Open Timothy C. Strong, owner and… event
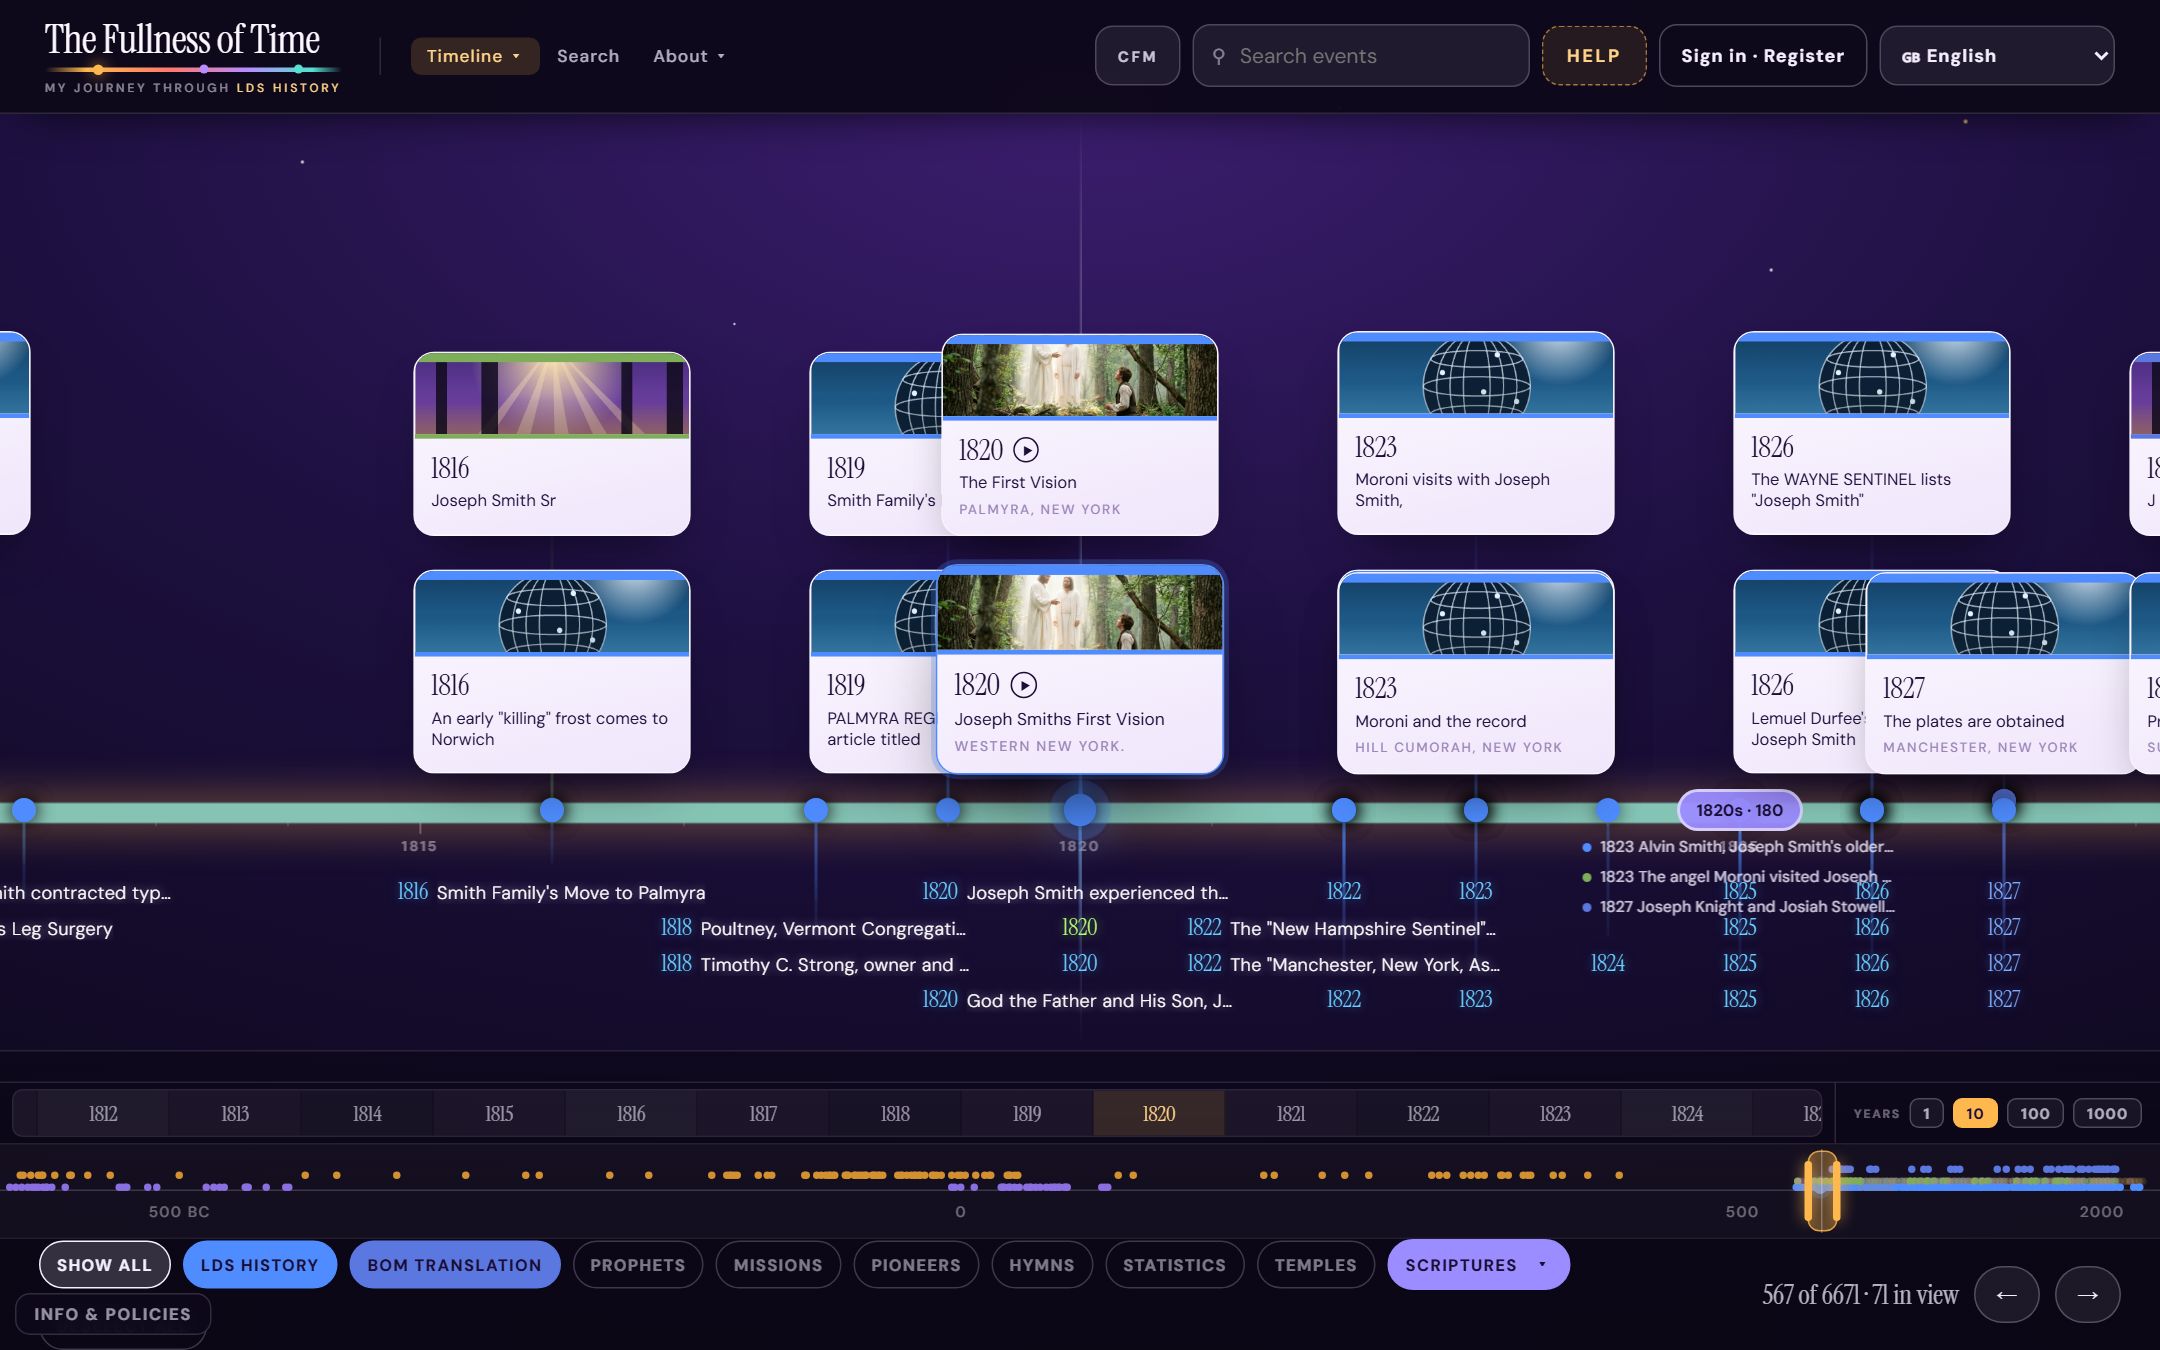The image size is (2160, 1350). [814, 964]
